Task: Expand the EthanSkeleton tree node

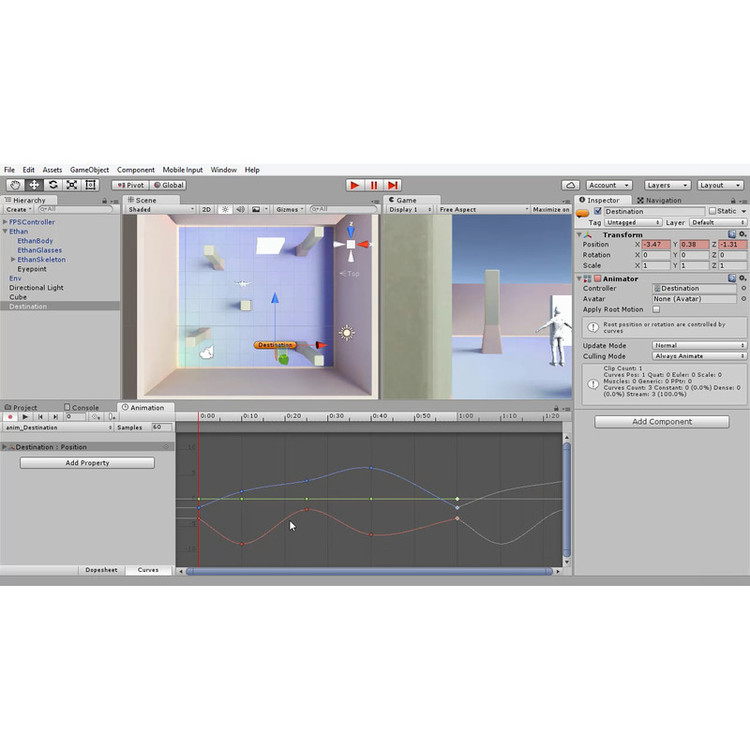Action: (13, 259)
